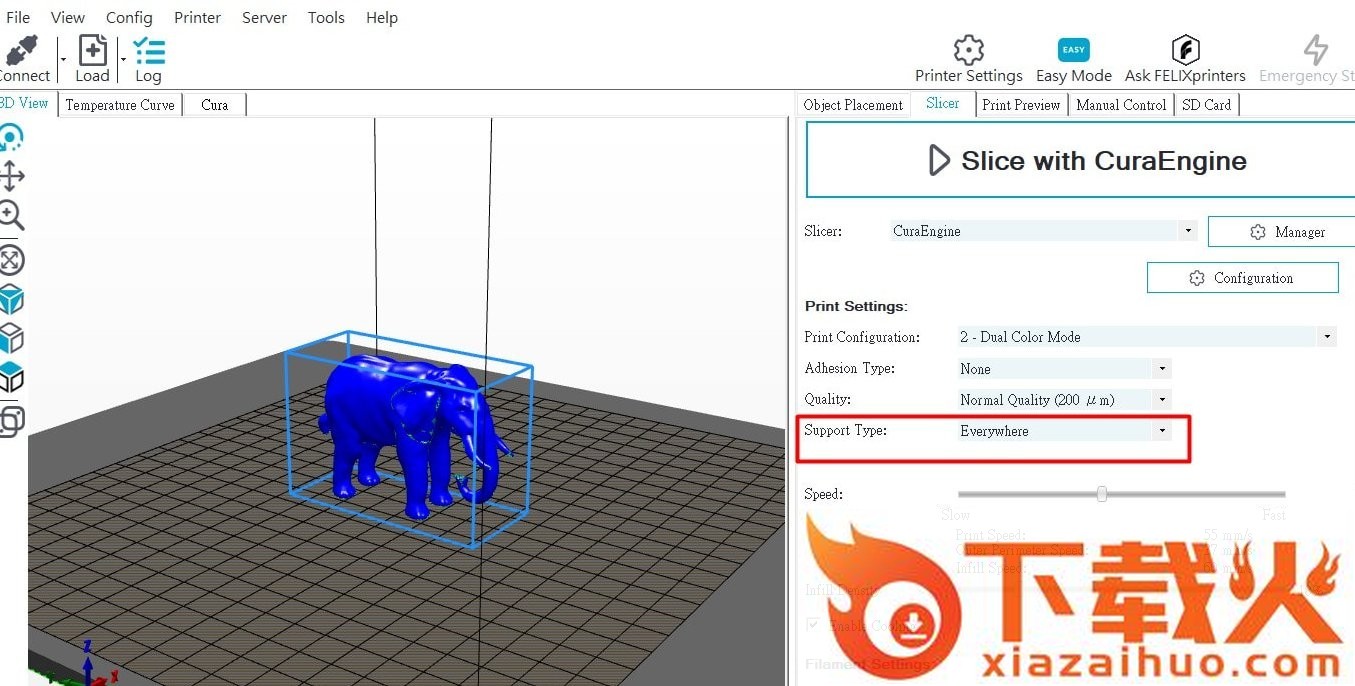Viewport: 1355px width, 686px height.
Task: Switch to the Print Preview tab
Action: click(x=1020, y=105)
